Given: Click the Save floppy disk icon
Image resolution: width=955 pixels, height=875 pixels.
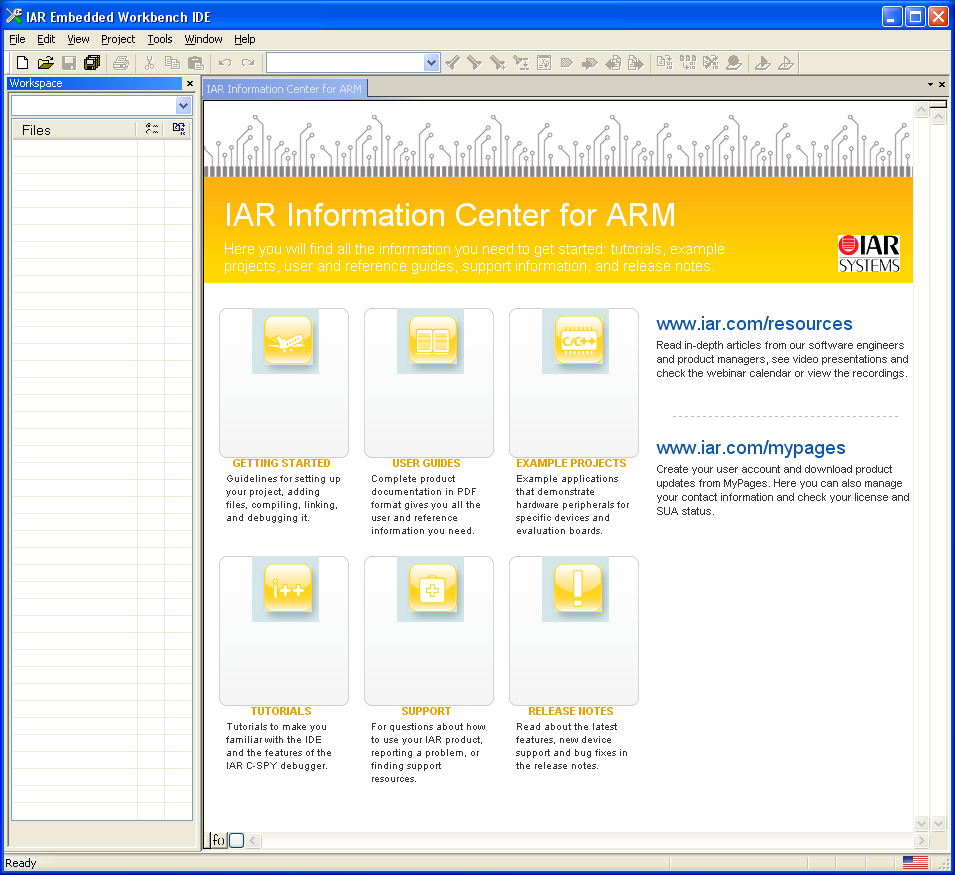Looking at the screenshot, I should (69, 63).
